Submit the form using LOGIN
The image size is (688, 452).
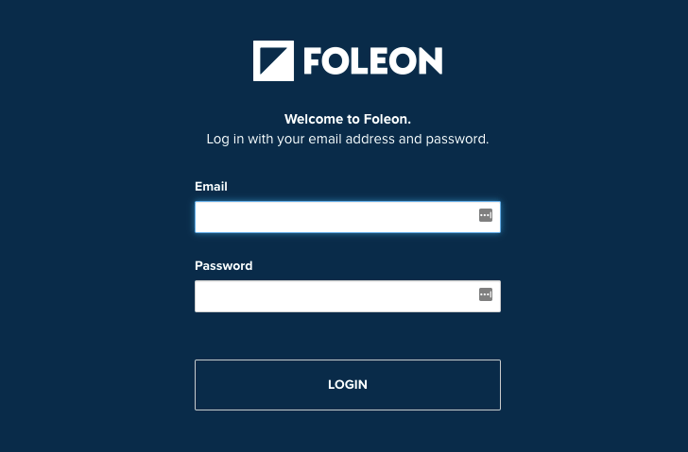point(347,385)
